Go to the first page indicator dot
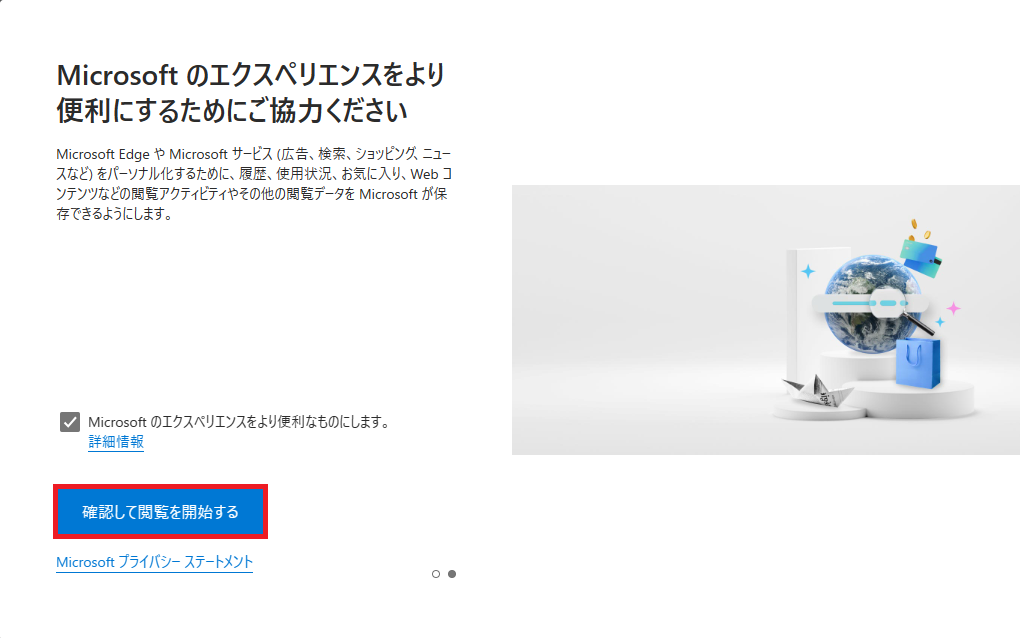1020x638 pixels. [x=436, y=574]
